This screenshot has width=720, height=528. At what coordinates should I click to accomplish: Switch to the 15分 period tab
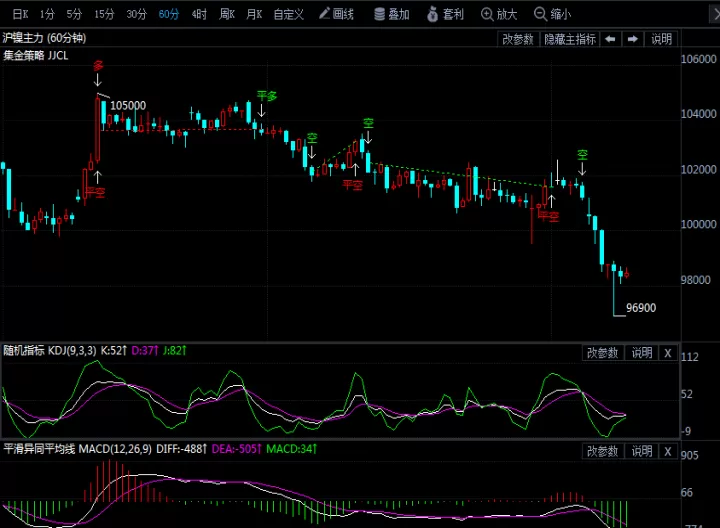coord(104,14)
